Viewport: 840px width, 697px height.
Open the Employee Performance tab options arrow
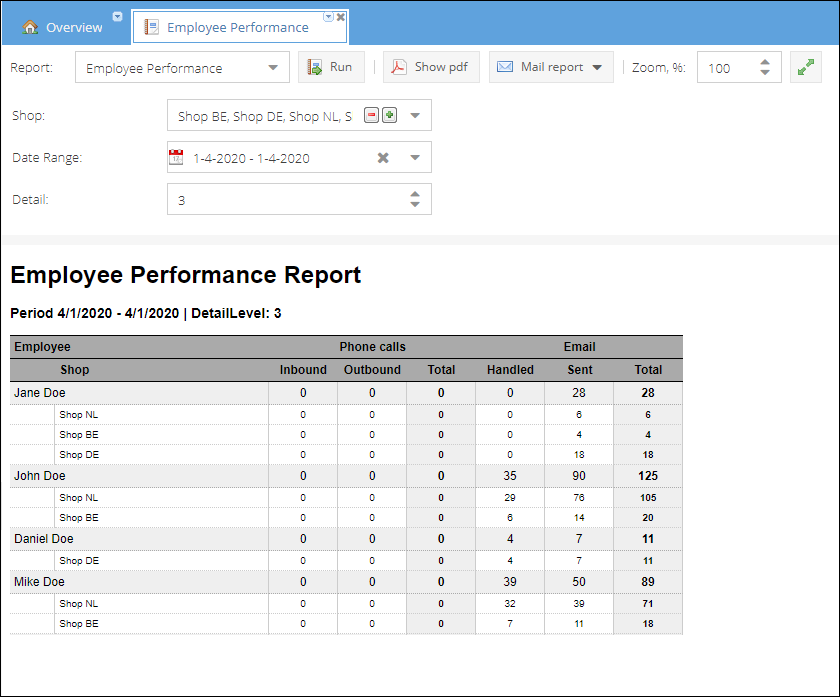328,17
